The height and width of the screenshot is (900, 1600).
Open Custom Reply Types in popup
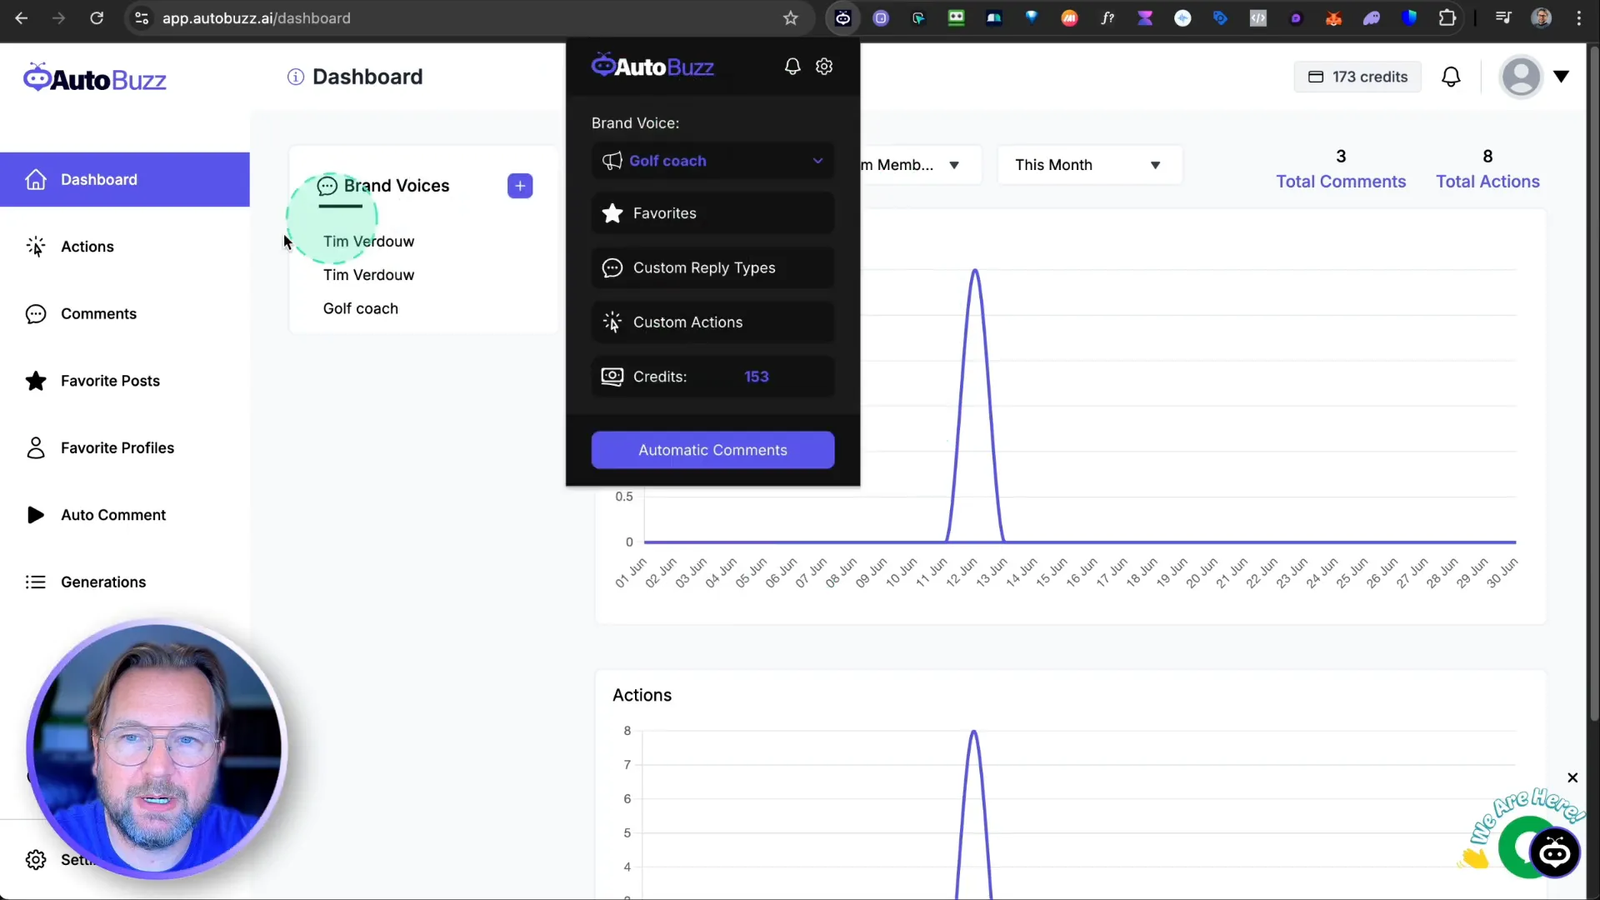[x=713, y=268]
